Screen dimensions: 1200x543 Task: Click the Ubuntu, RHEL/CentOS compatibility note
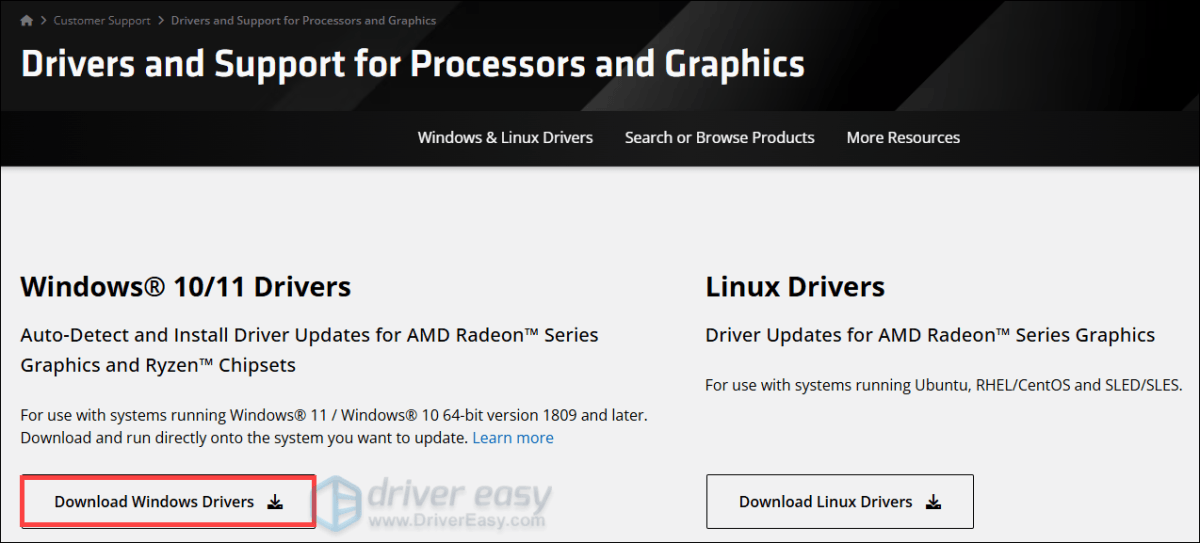943,385
